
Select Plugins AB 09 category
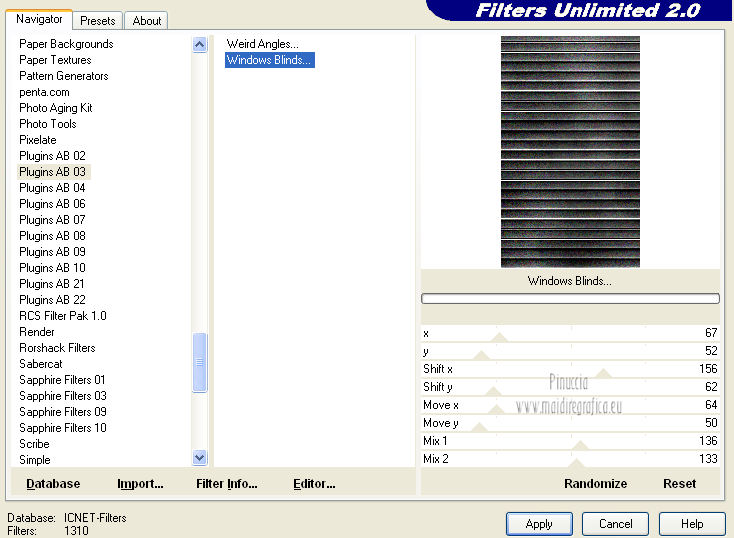tap(52, 252)
